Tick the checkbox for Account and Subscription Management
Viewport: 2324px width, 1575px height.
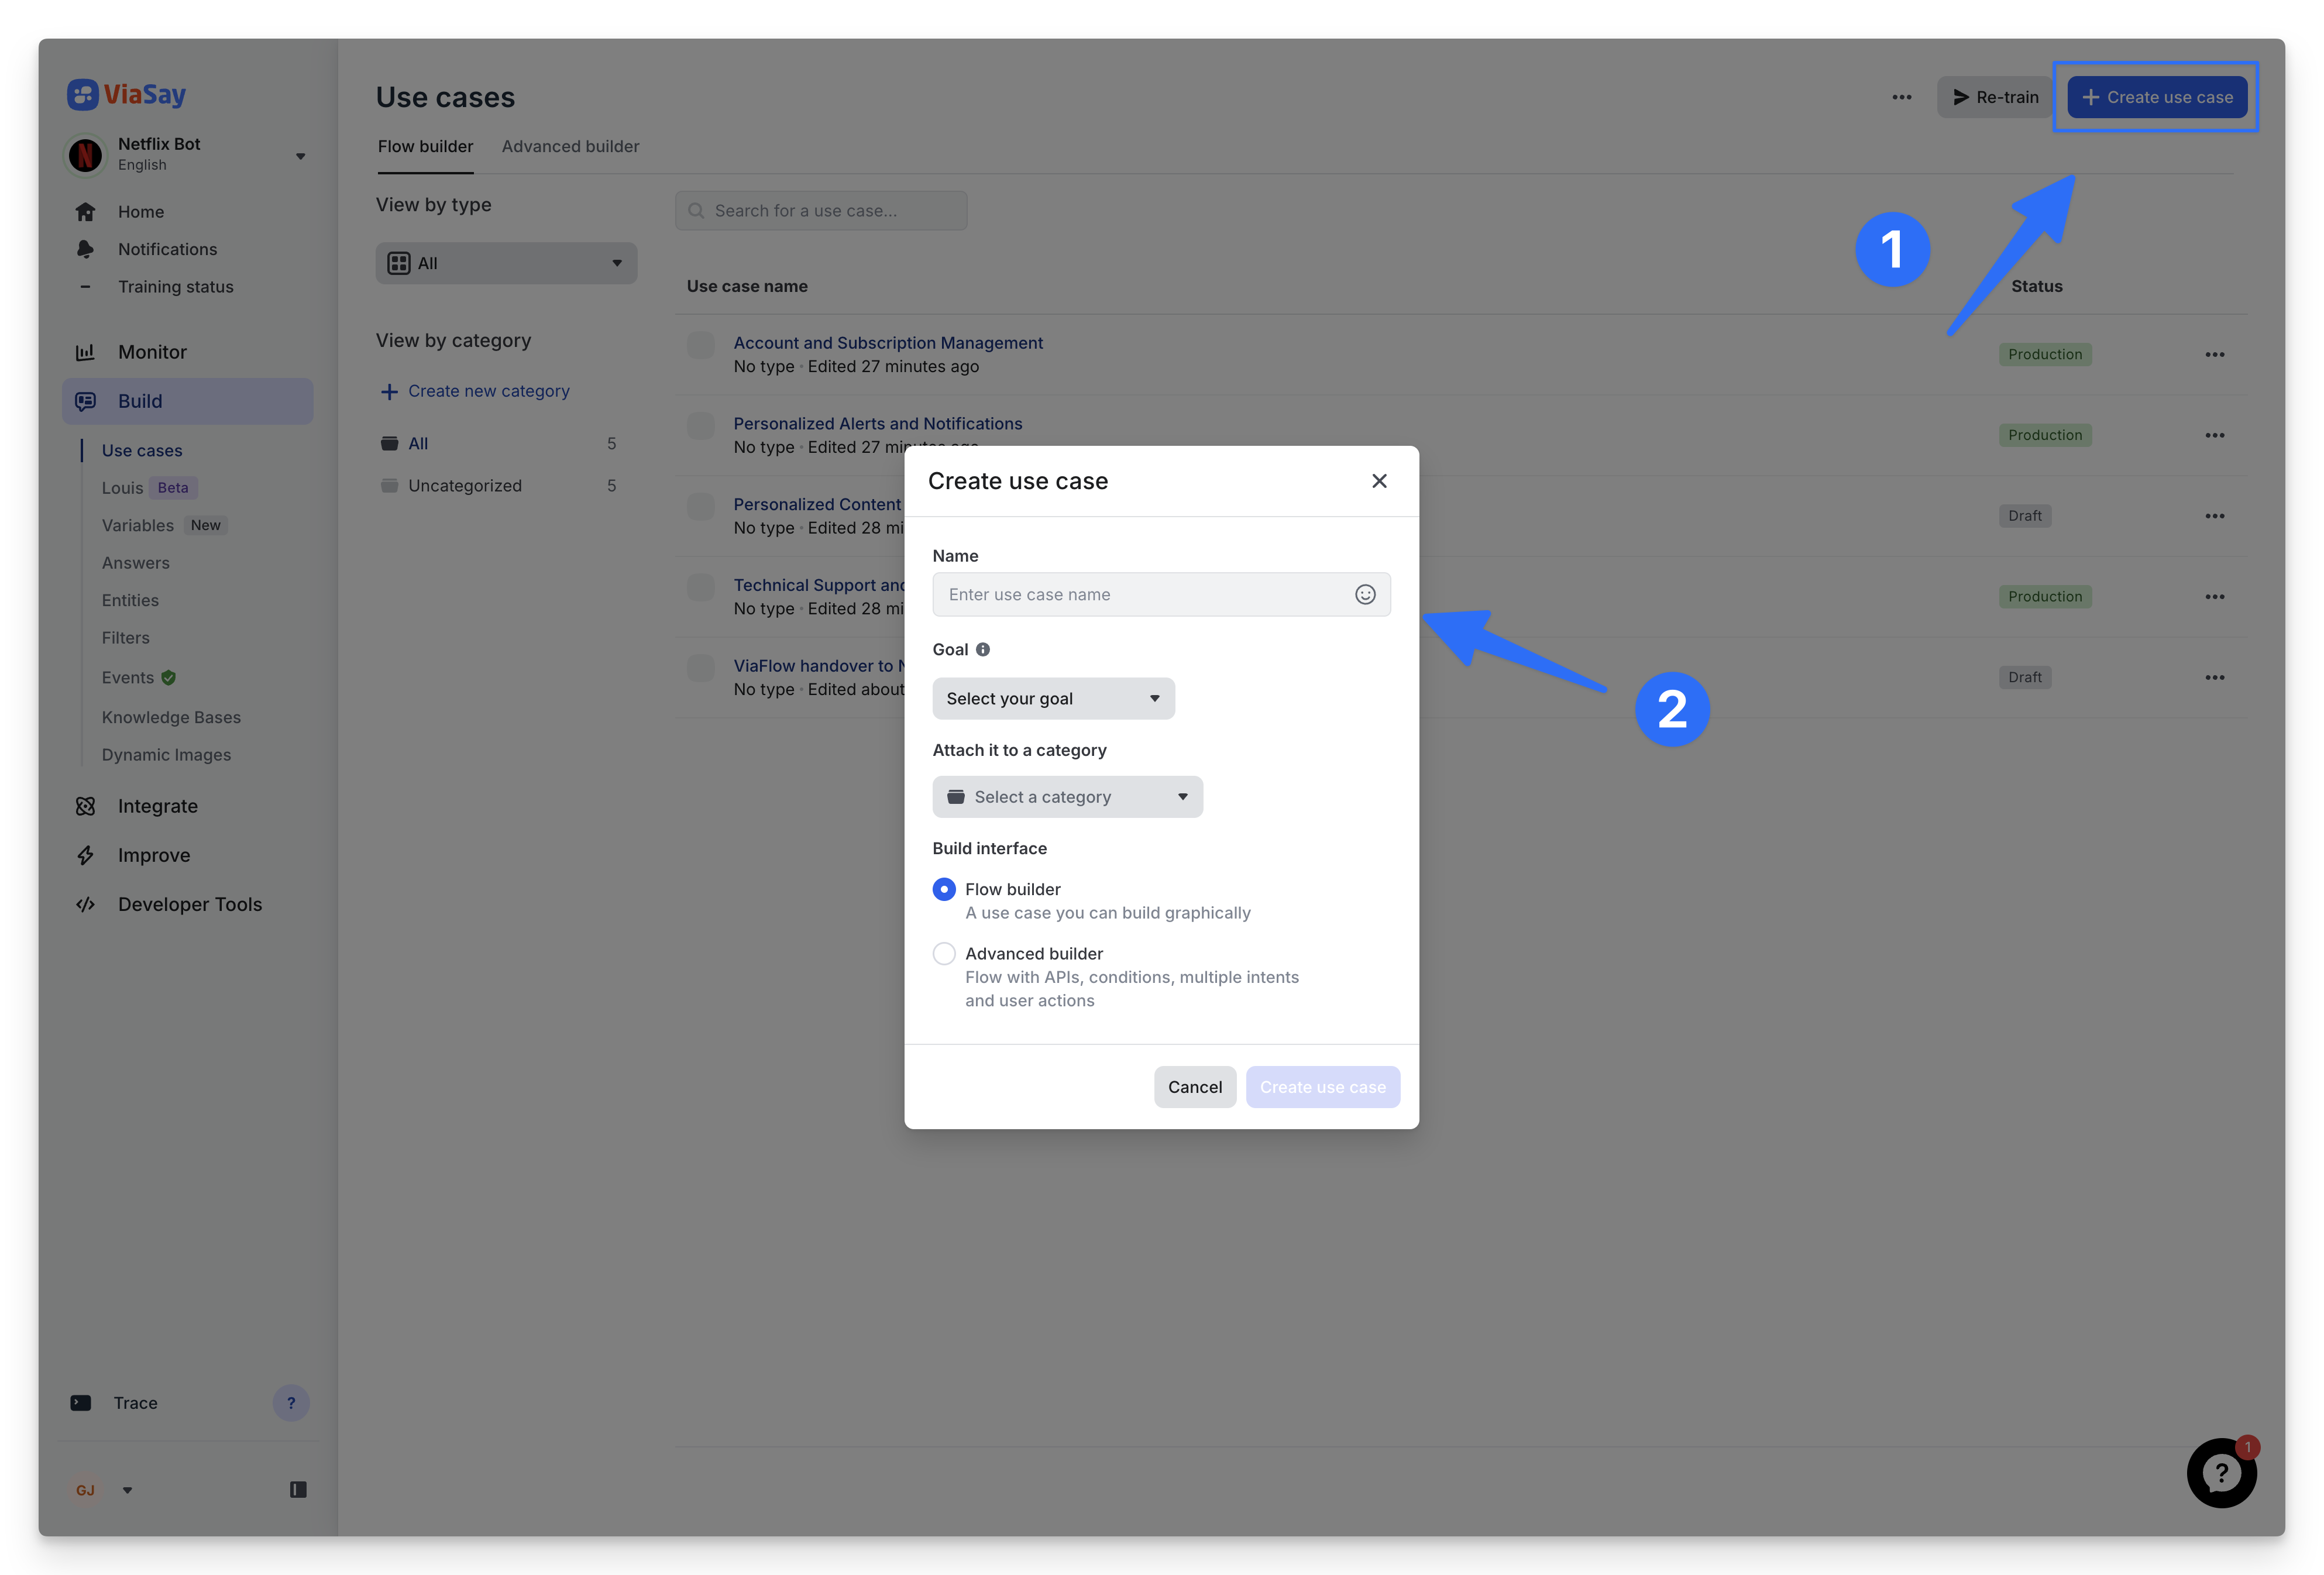click(x=700, y=345)
